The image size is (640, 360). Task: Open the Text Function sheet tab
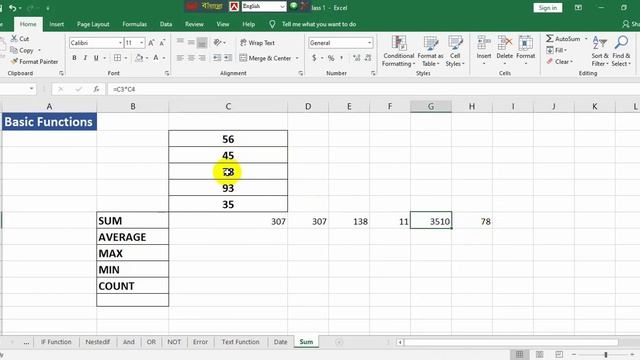(x=240, y=342)
